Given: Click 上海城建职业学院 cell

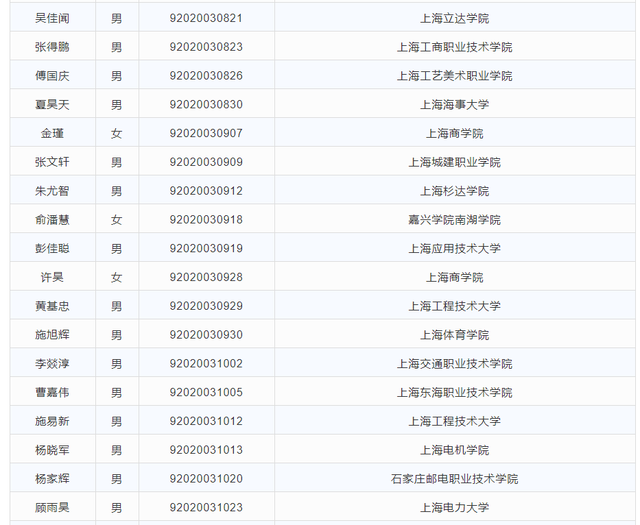Looking at the screenshot, I should pos(455,162).
